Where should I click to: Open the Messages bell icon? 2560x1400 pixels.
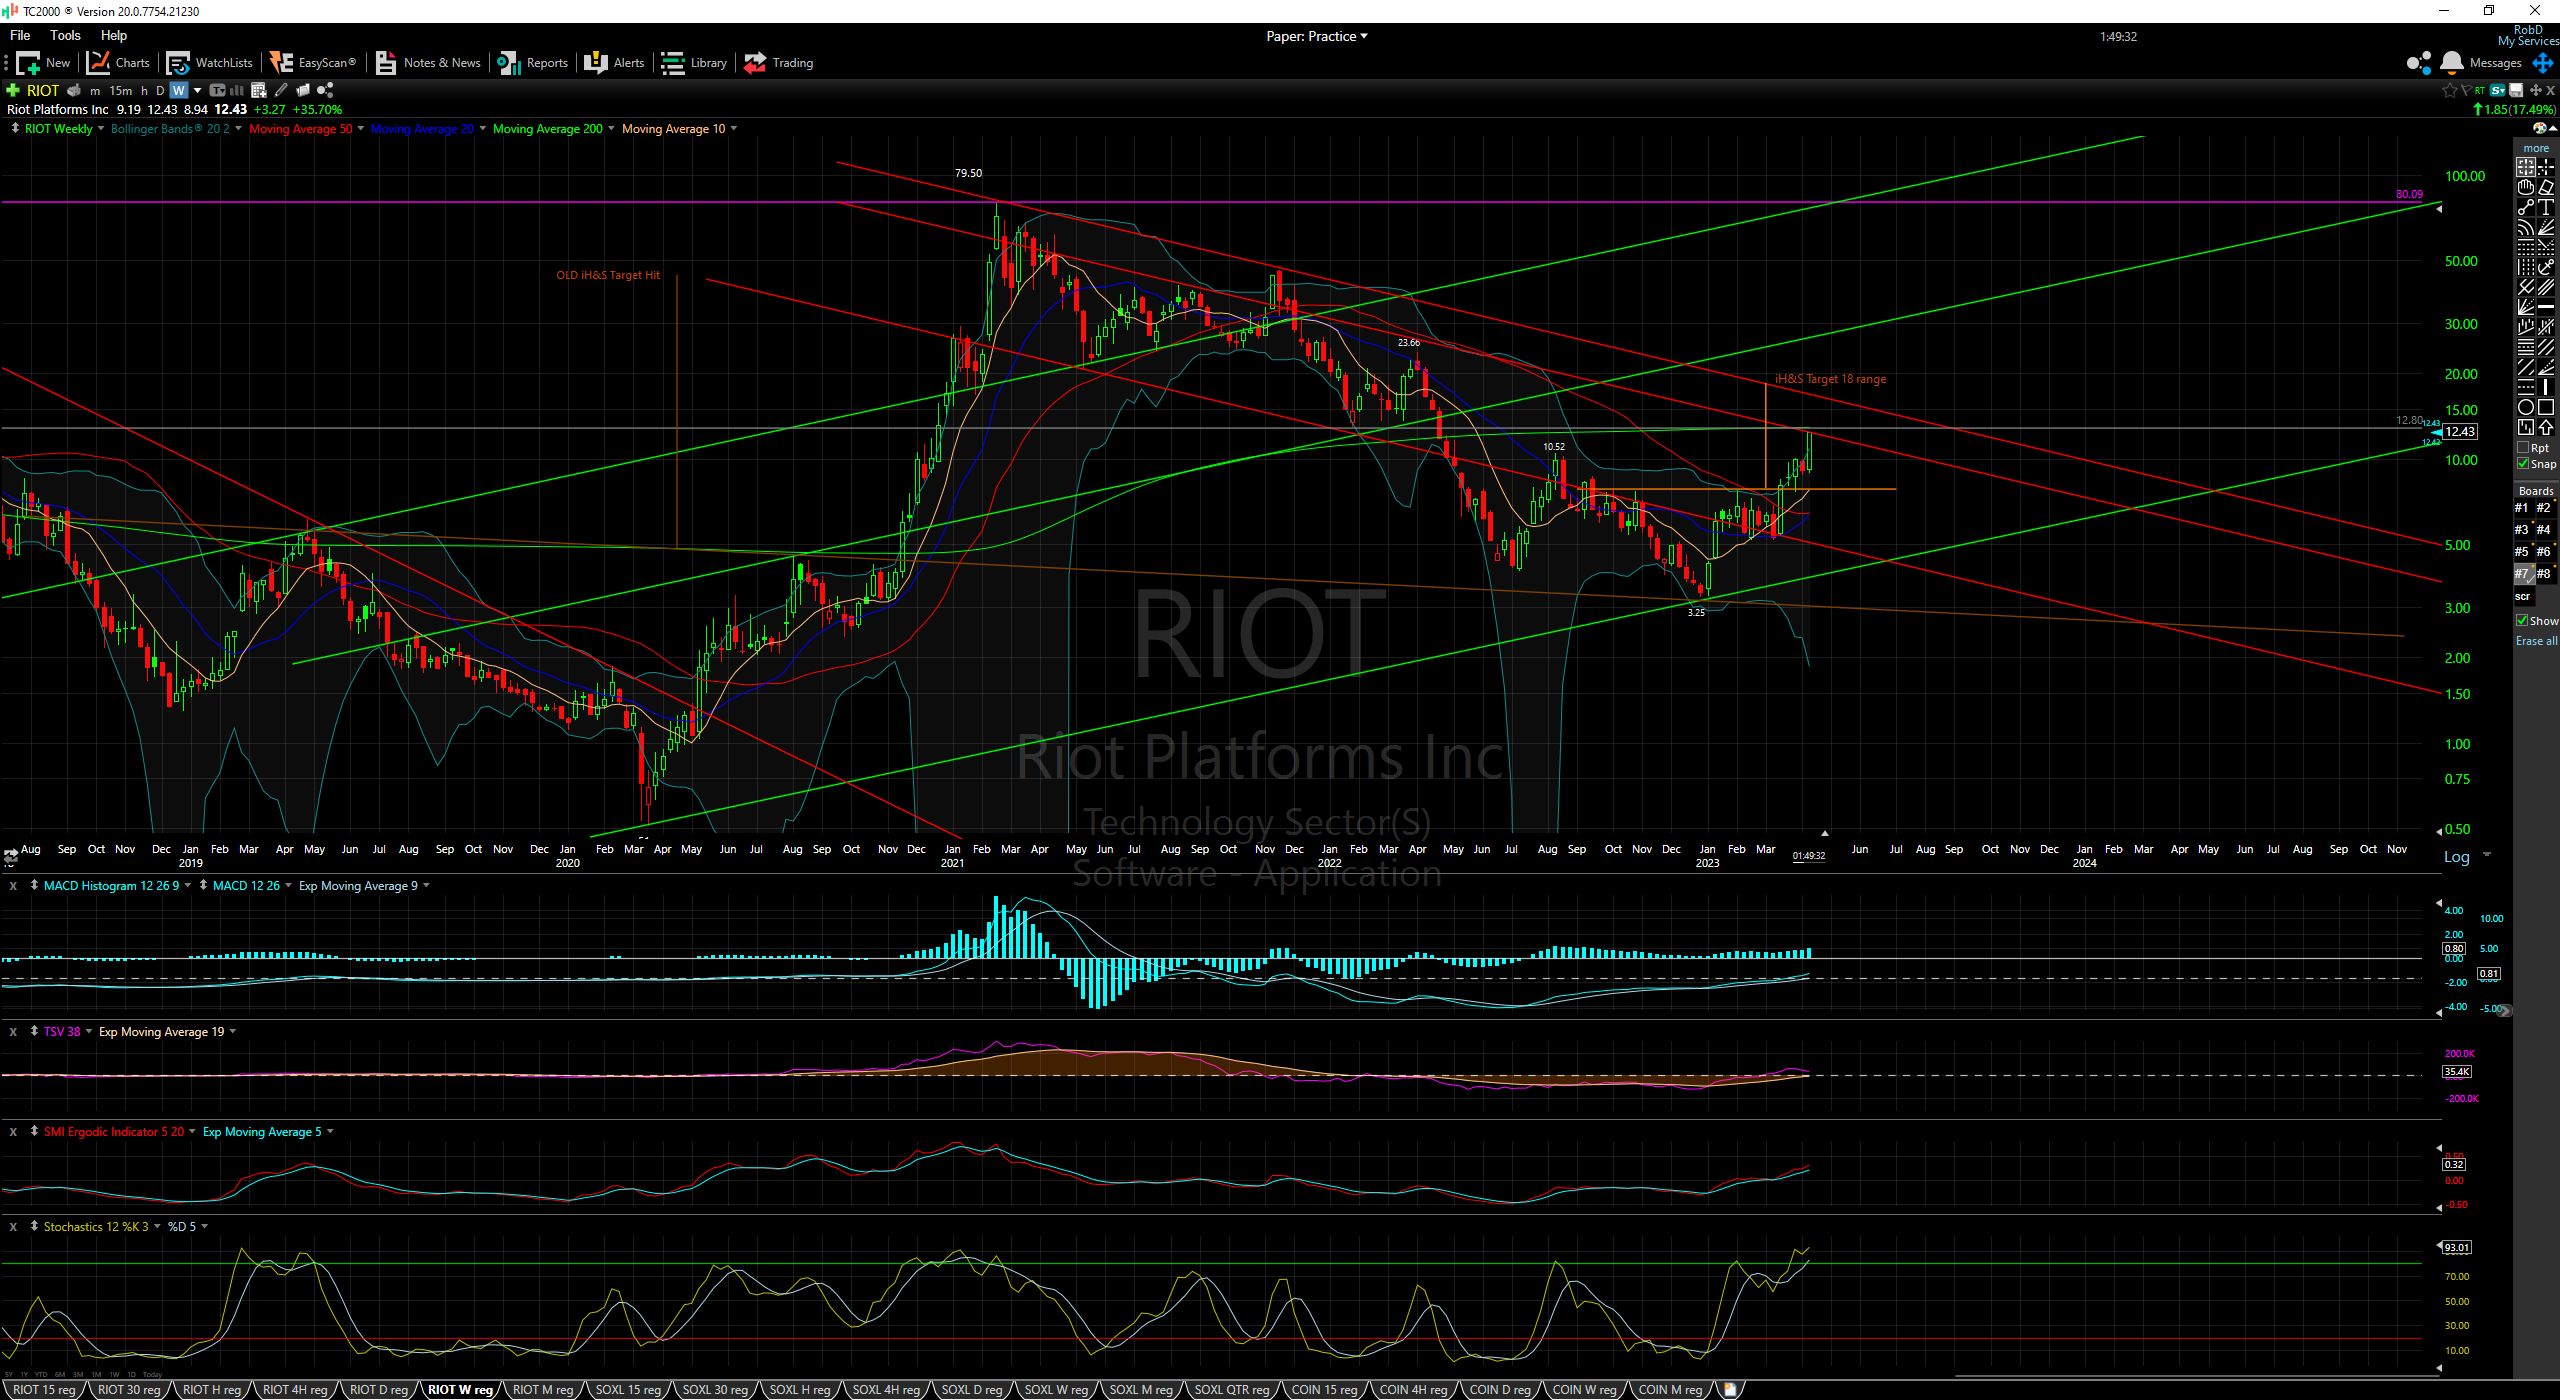2451,63
